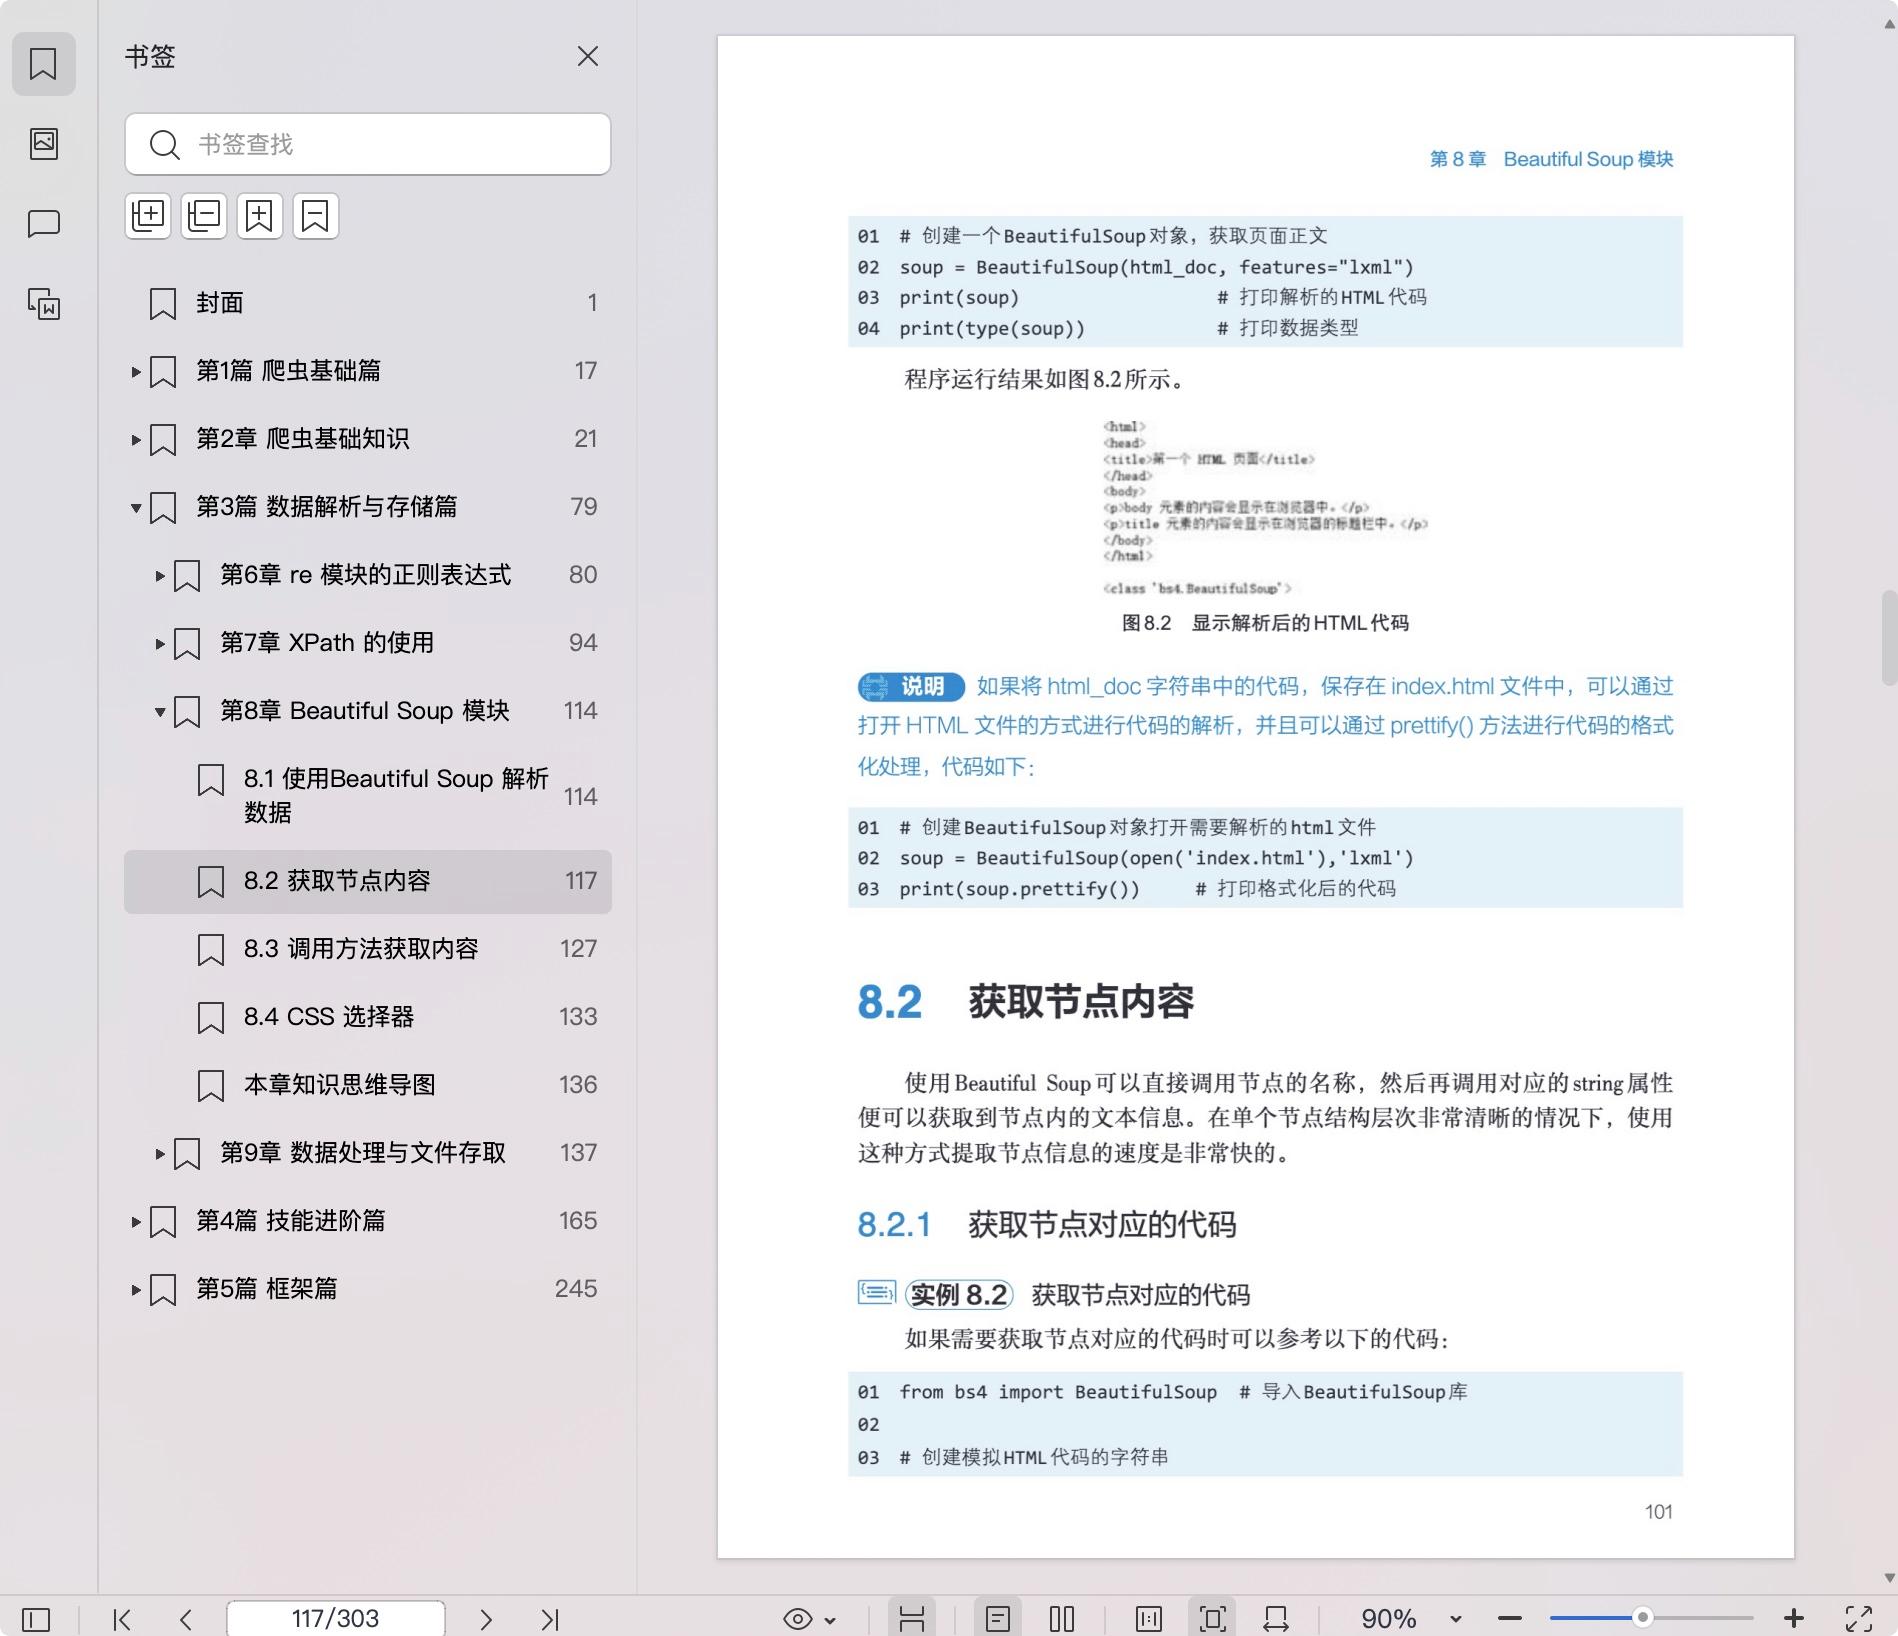The width and height of the screenshot is (1898, 1636).
Task: Click the 第3篇 数据解析与存储篇 title
Action: point(326,507)
